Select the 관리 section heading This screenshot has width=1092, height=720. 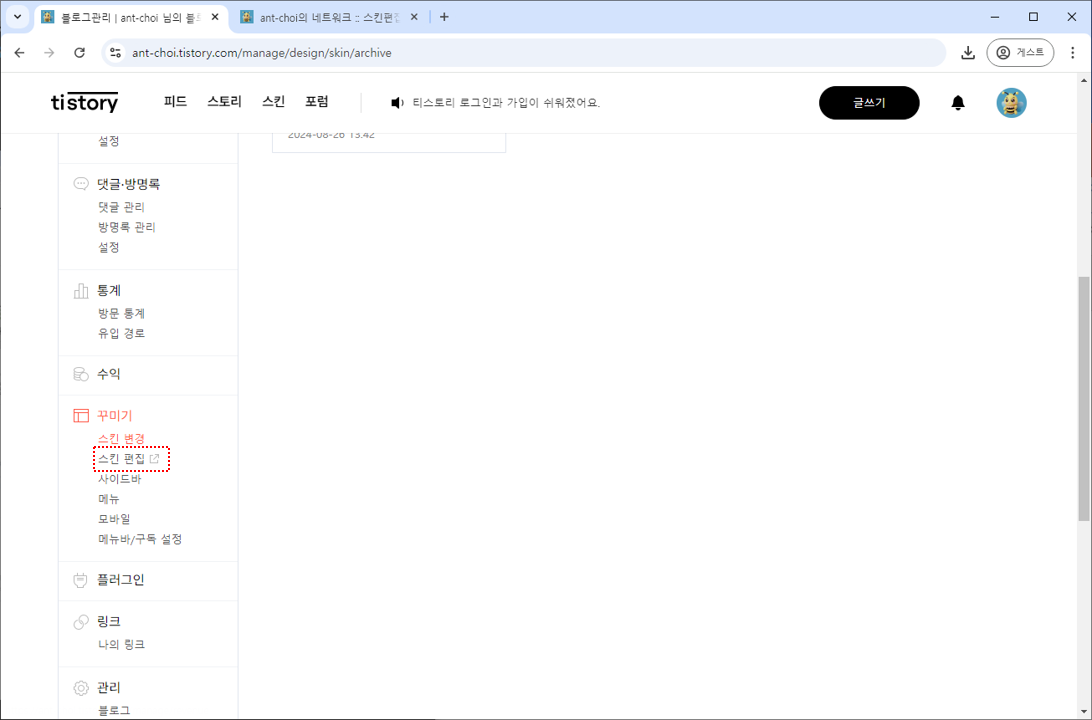pos(109,688)
